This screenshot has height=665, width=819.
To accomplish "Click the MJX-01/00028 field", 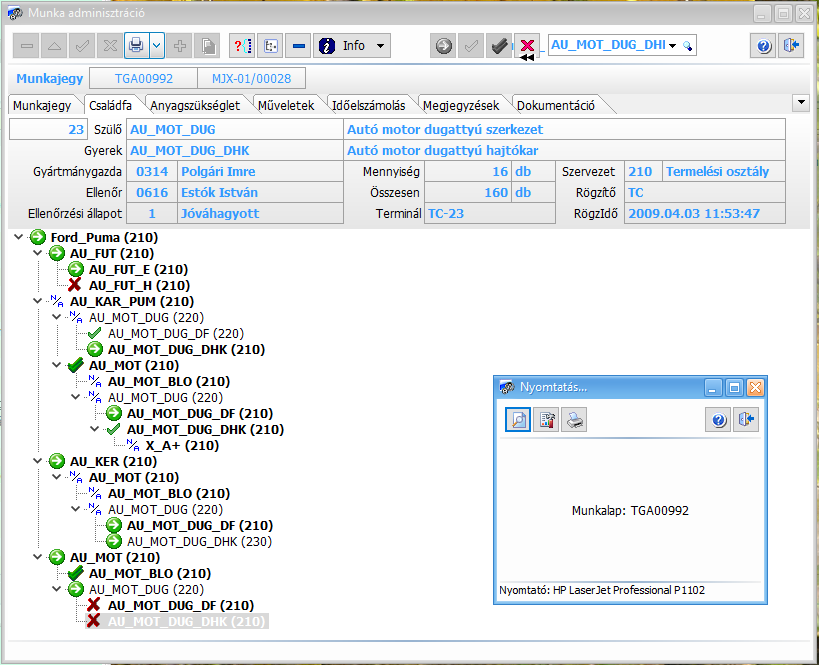I will pos(251,78).
